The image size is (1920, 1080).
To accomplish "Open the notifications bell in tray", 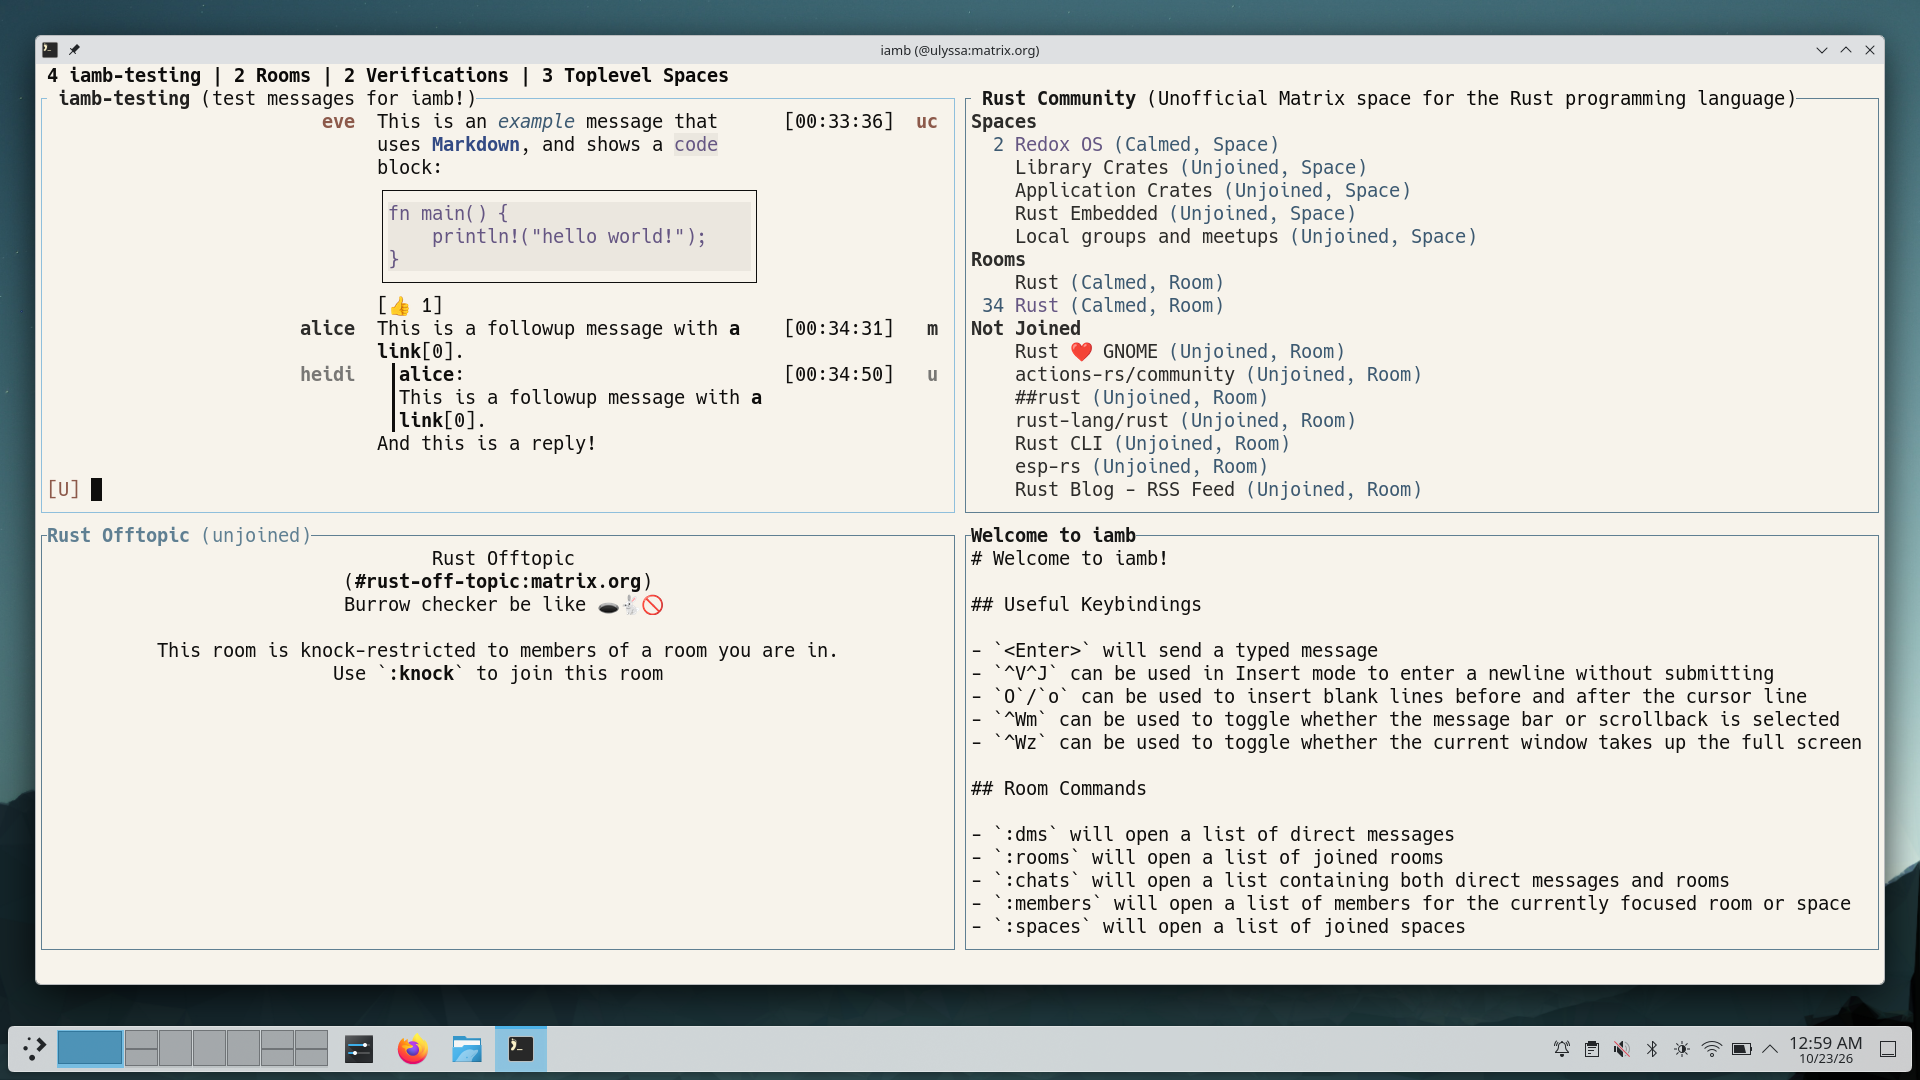I will pyautogui.click(x=1561, y=1049).
